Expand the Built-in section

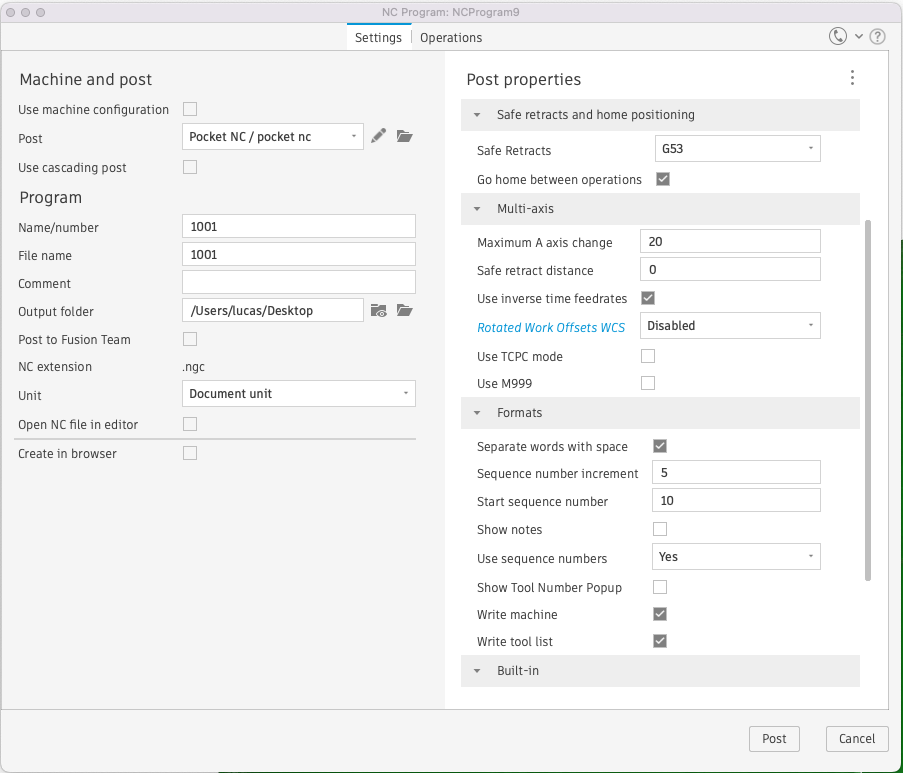tap(478, 670)
